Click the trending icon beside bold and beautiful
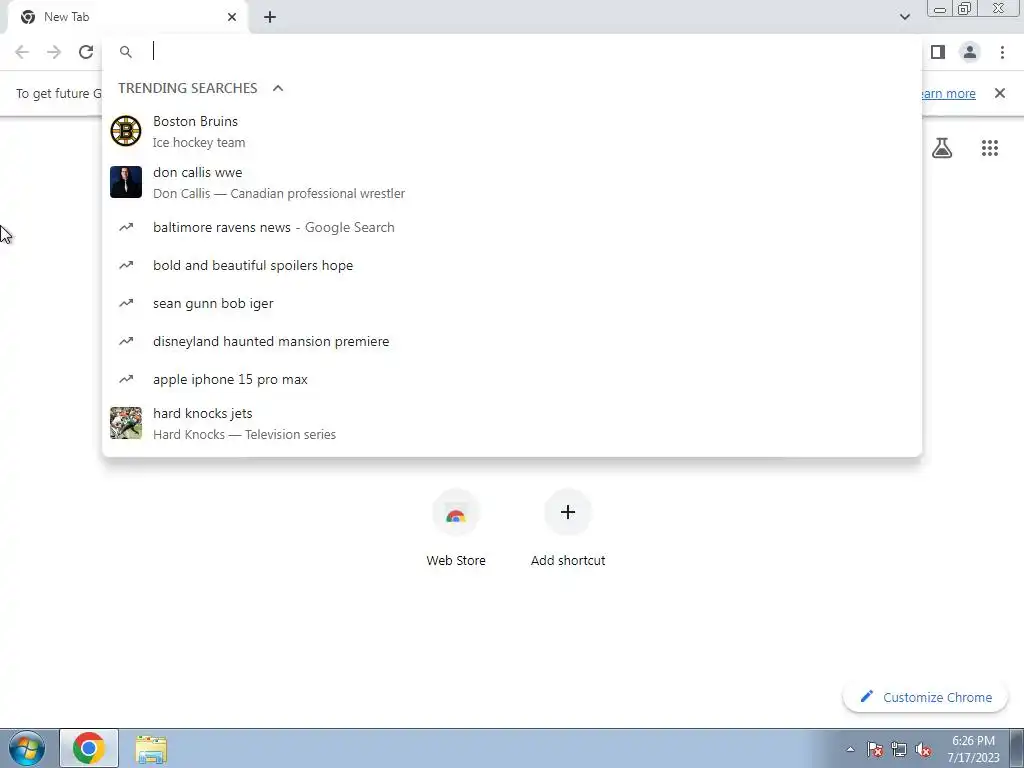The image size is (1024, 768). (x=126, y=265)
